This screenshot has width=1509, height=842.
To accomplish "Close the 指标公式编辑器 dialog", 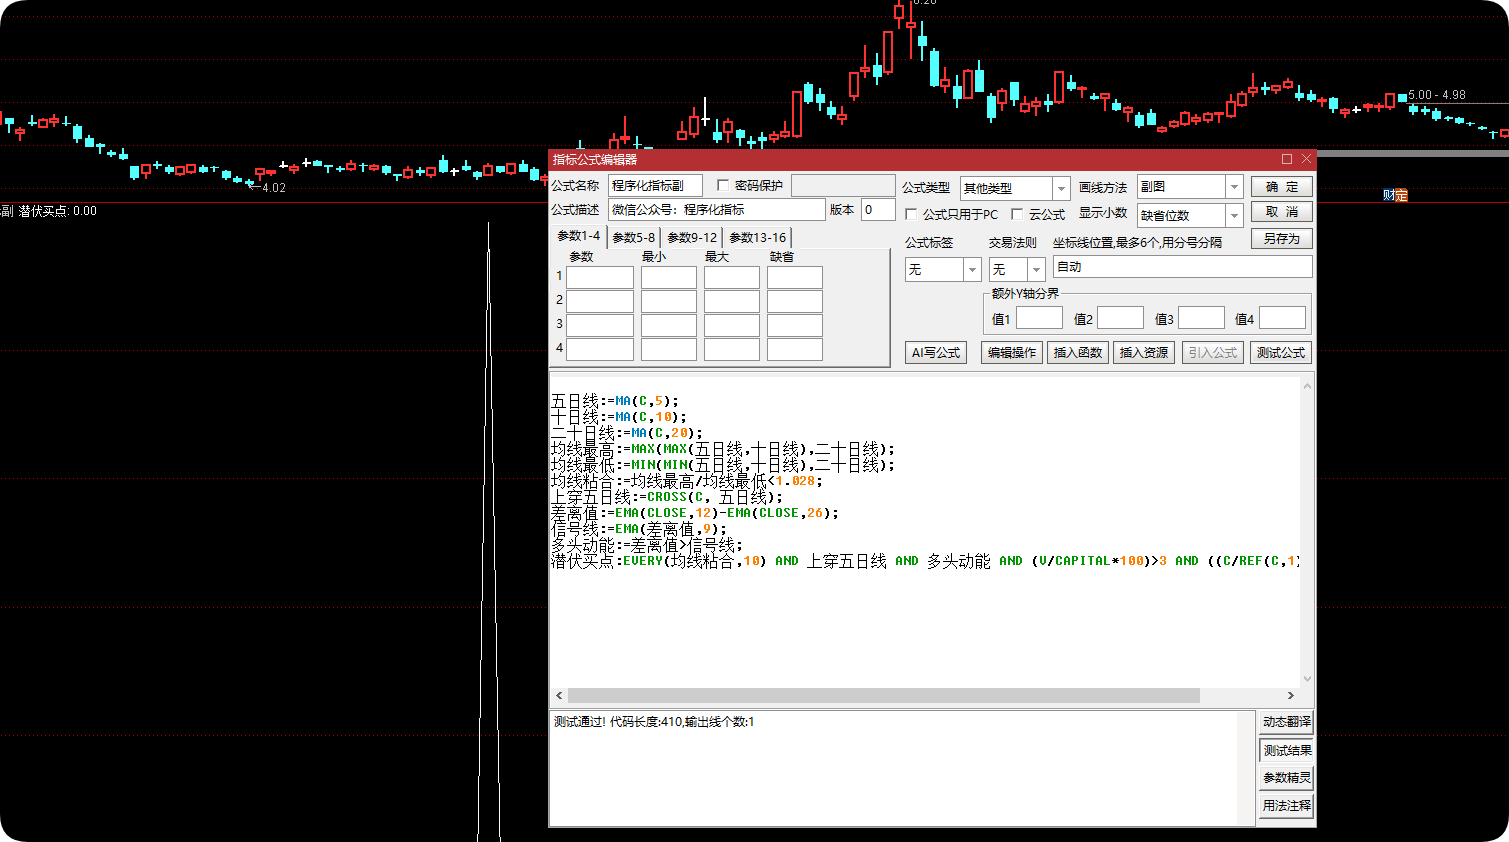I will click(1306, 159).
